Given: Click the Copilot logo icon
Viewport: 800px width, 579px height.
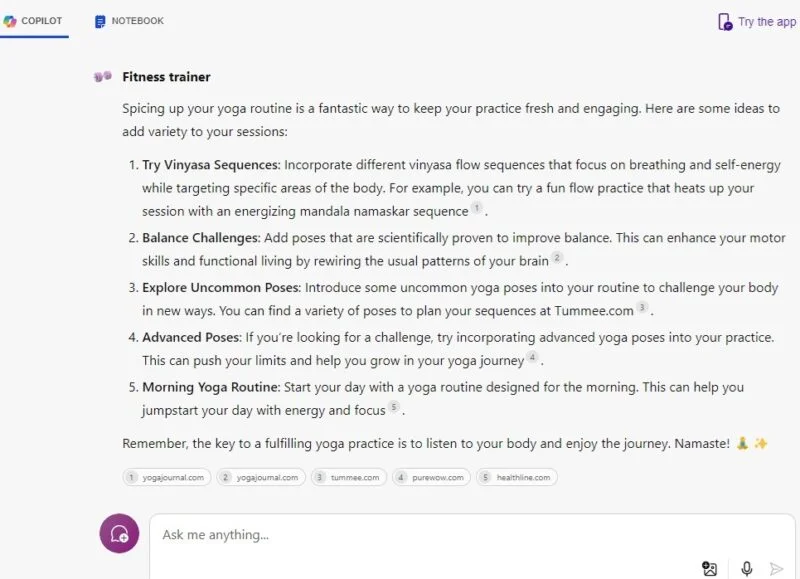Looking at the screenshot, I should 9,19.
